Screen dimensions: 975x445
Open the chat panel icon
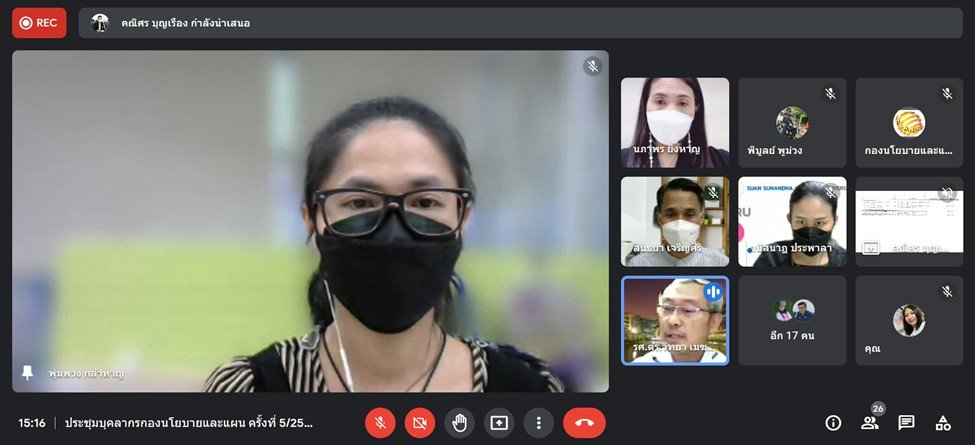pos(906,423)
